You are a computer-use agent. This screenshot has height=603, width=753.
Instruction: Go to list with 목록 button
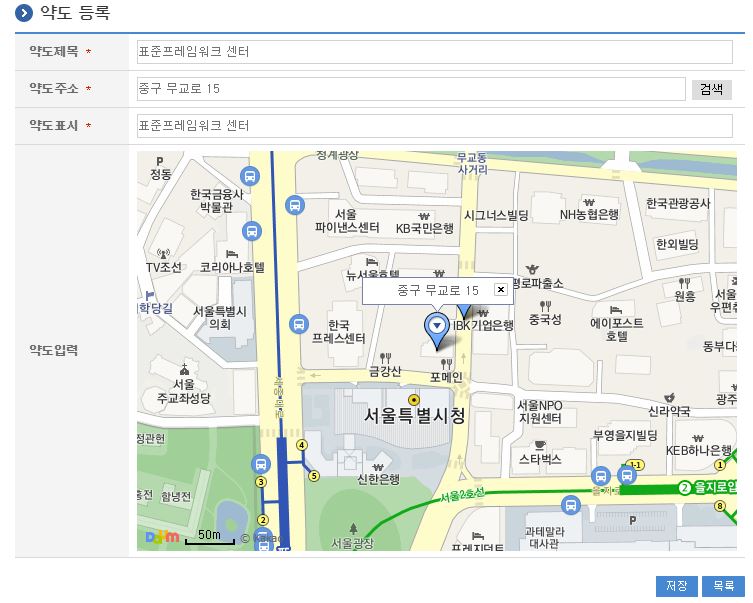(723, 585)
